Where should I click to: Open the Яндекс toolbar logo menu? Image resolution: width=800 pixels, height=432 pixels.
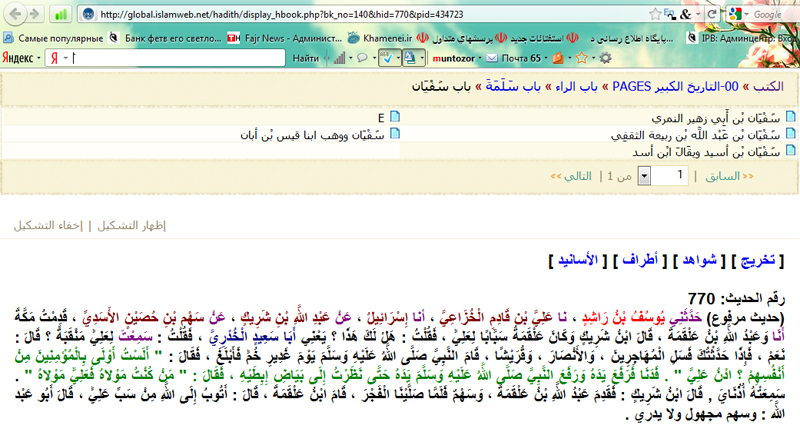tap(21, 58)
